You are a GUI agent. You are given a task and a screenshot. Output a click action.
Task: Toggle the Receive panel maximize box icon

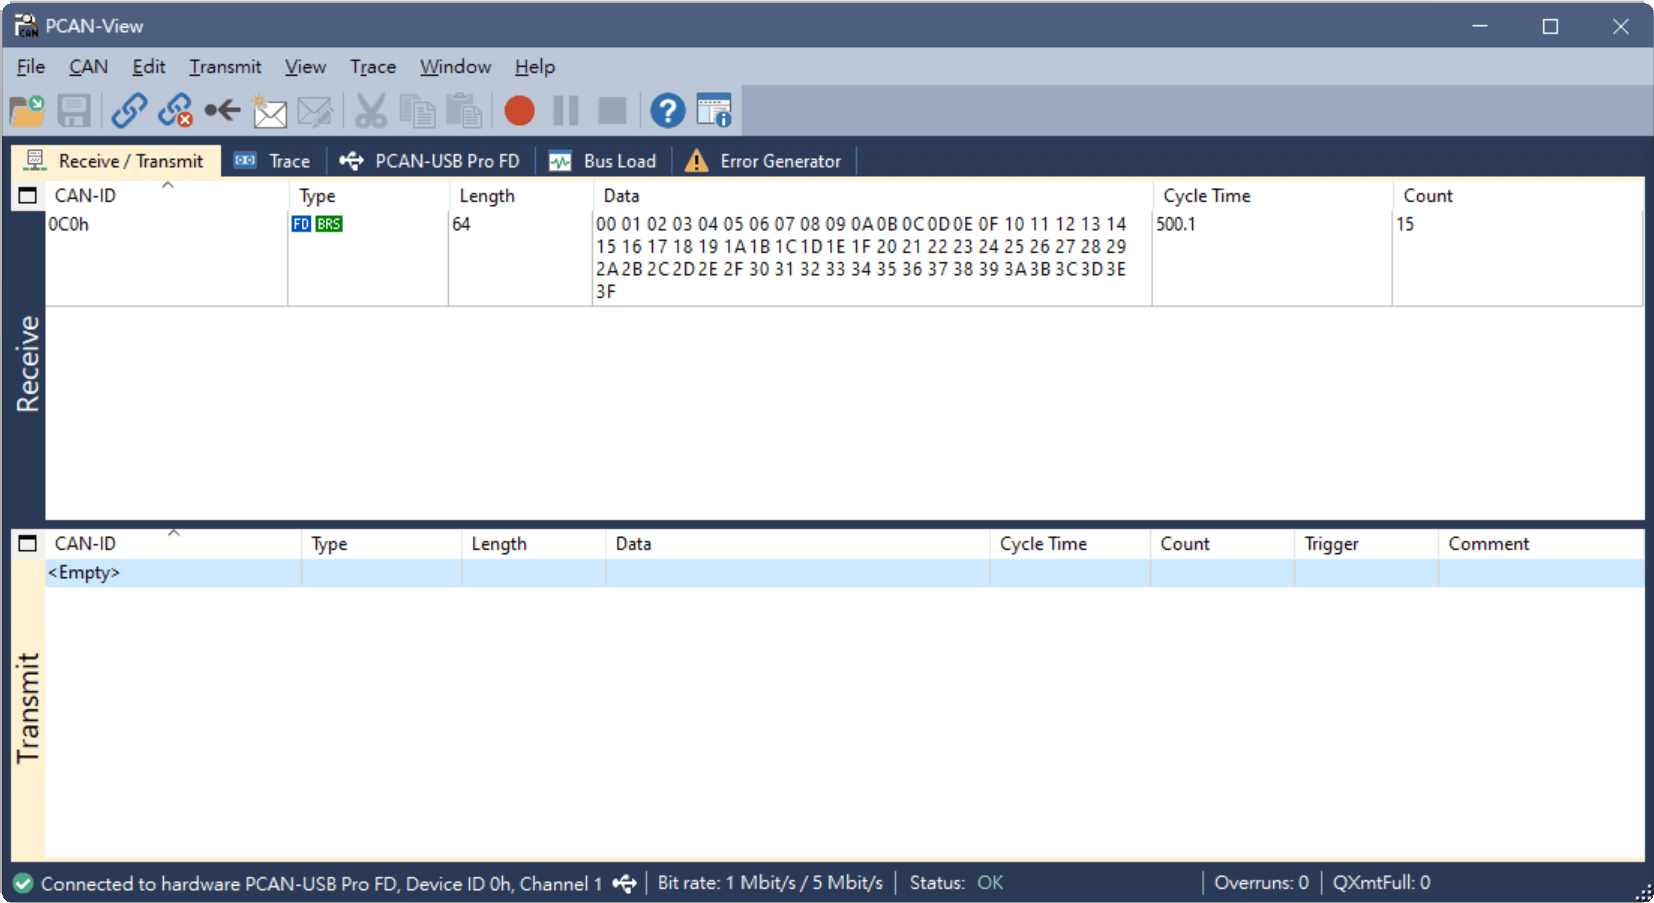28,196
